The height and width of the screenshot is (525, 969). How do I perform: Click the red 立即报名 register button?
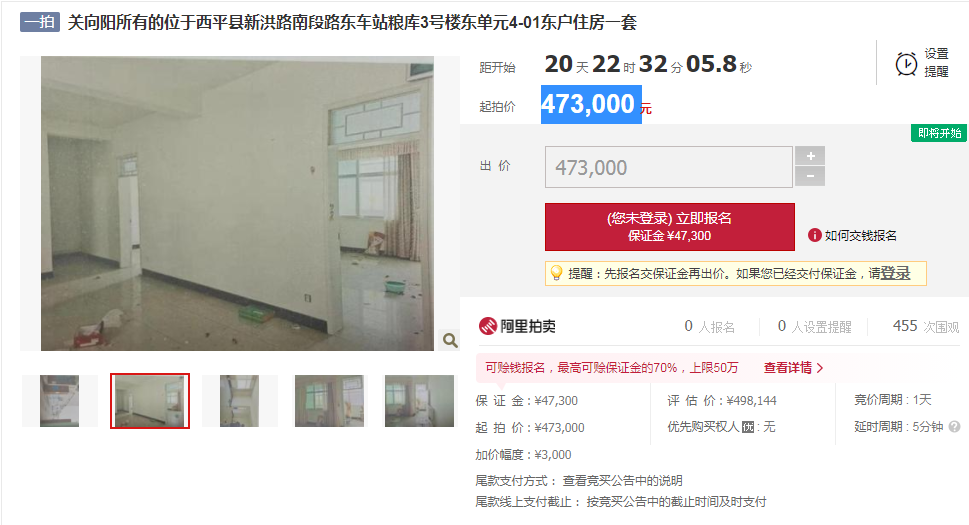click(670, 227)
